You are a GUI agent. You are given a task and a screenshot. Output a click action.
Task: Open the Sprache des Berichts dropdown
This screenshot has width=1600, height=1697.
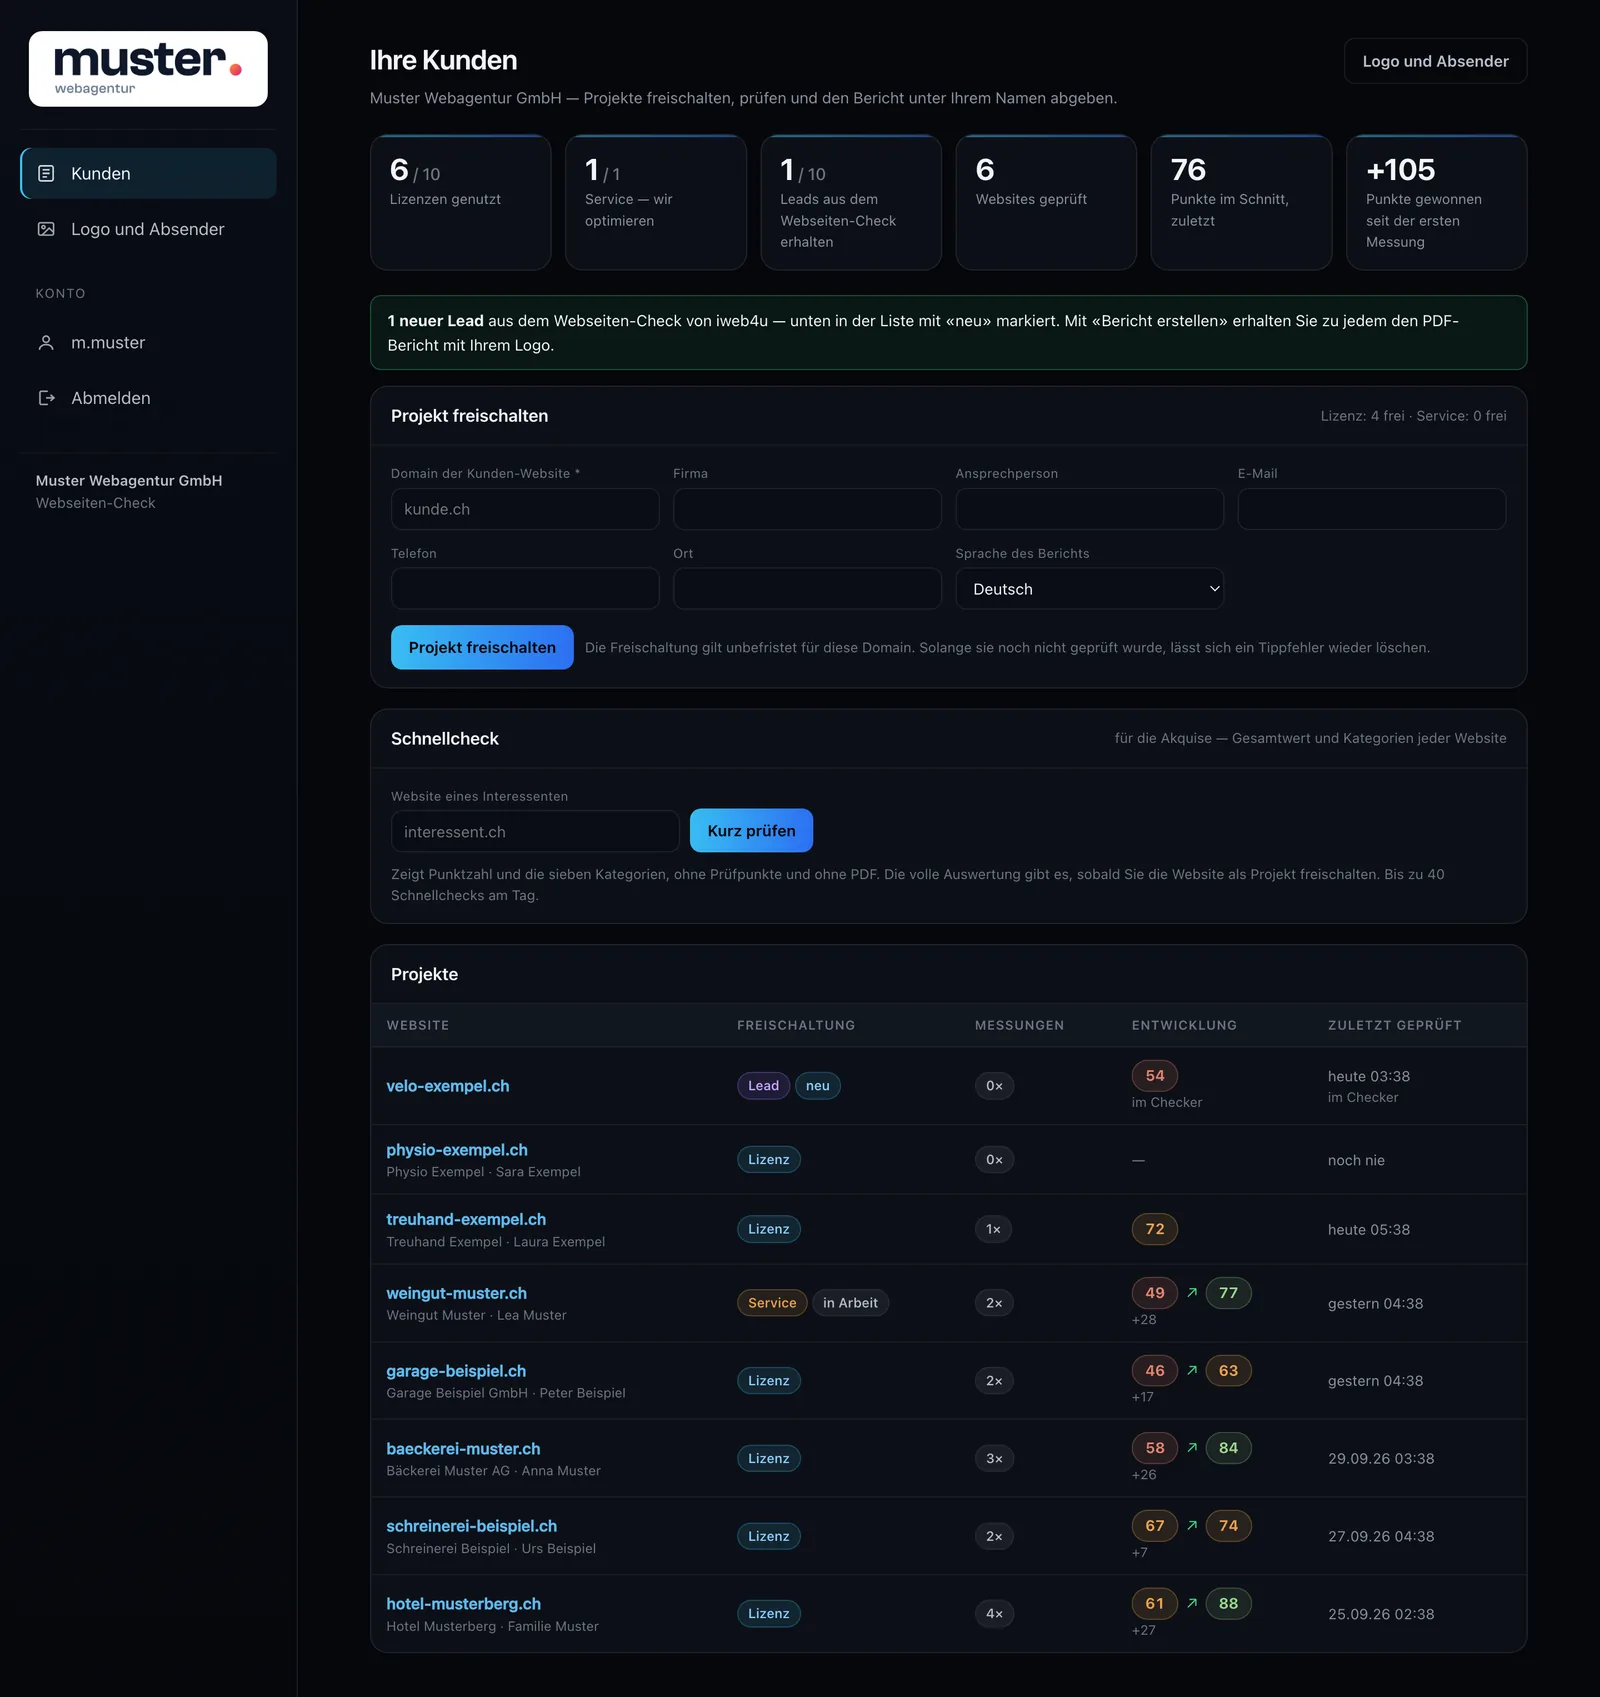pyautogui.click(x=1089, y=589)
